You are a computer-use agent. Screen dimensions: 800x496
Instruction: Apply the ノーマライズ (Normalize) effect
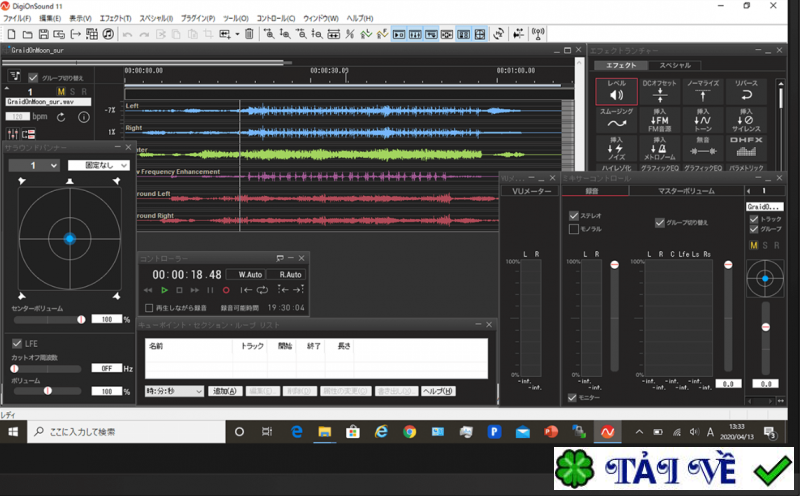click(701, 92)
